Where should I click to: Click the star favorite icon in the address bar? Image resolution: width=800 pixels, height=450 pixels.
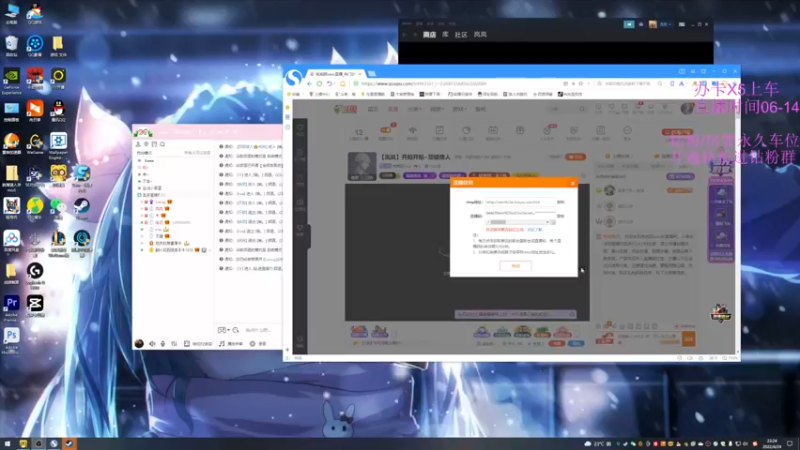pyautogui.click(x=581, y=84)
